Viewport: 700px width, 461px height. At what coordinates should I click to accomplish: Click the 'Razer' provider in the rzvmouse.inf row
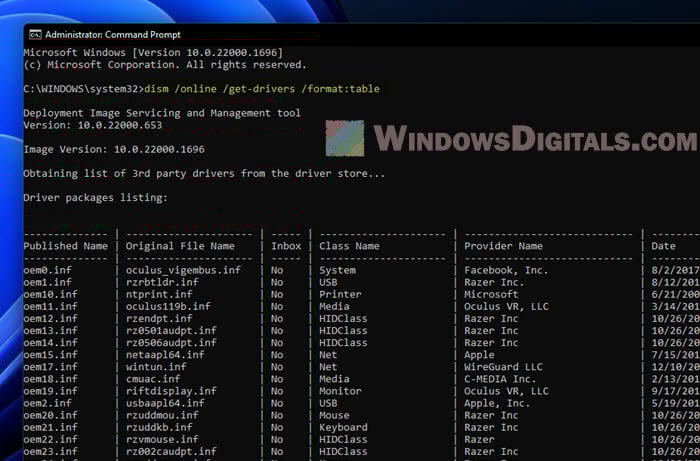(479, 439)
